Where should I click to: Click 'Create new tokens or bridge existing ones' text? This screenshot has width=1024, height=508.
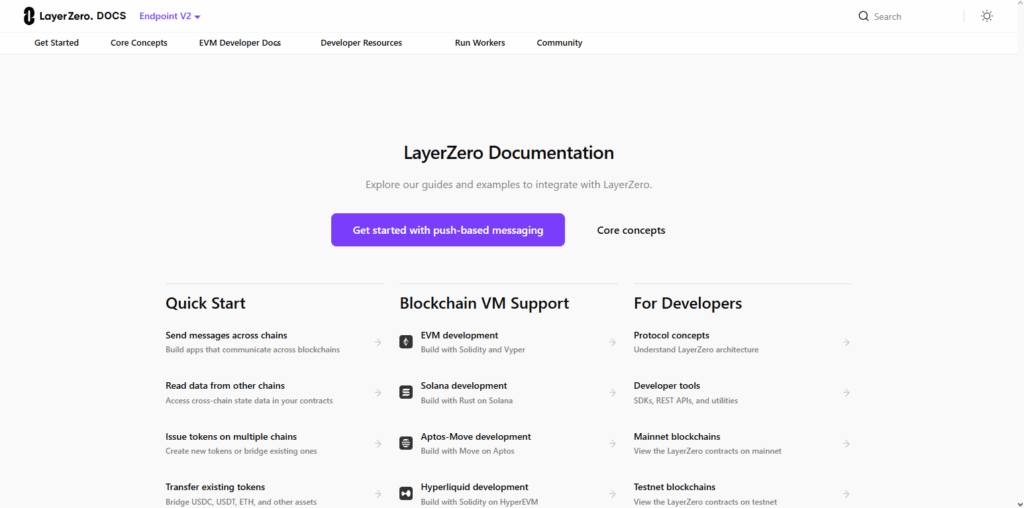[x=242, y=451]
